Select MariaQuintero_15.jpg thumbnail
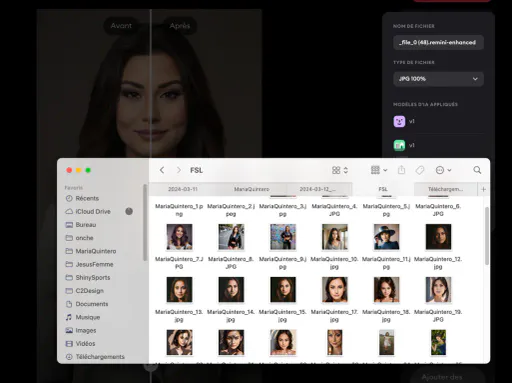 283,290
